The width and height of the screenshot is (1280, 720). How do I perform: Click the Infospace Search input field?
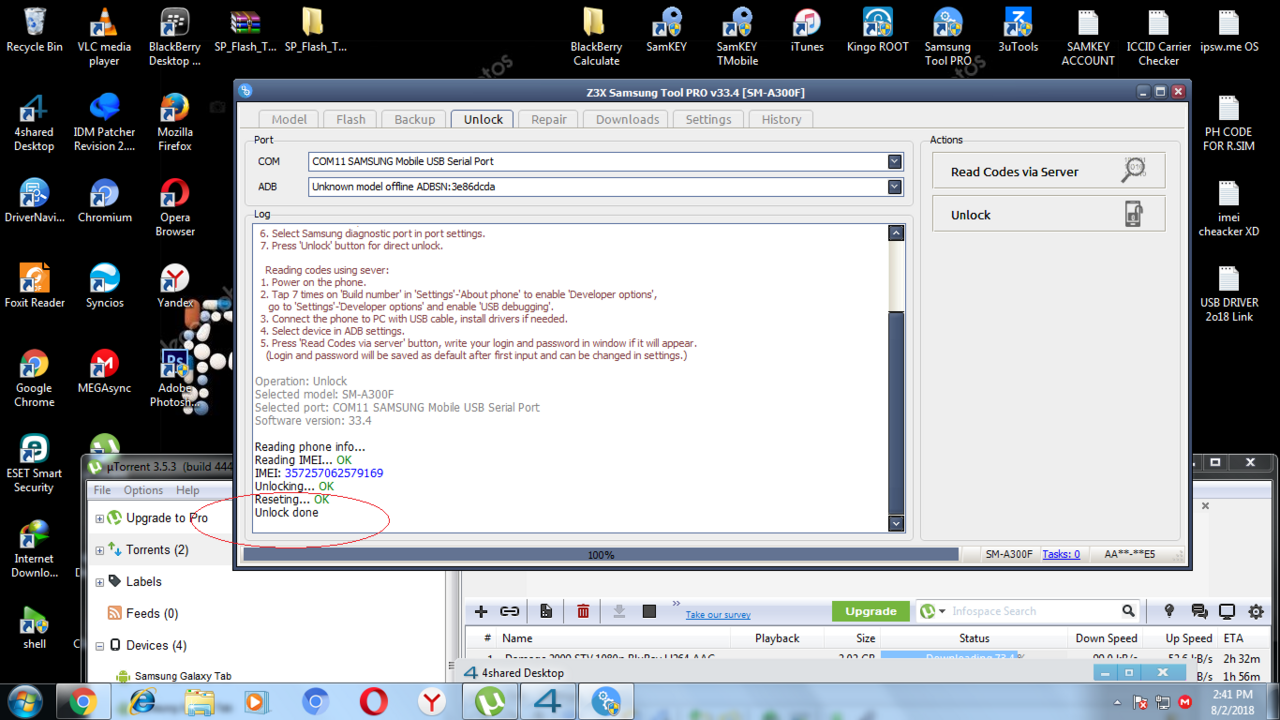coord(1032,611)
